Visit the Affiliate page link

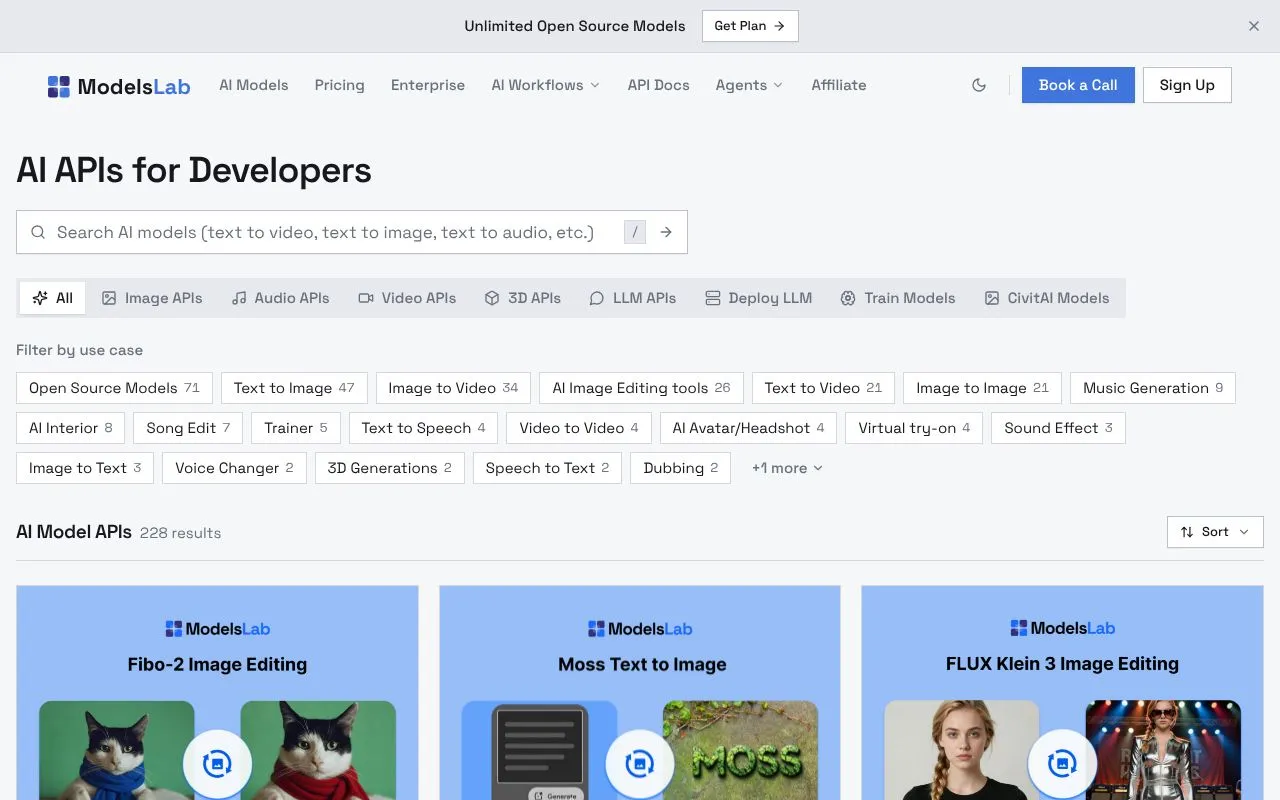pyautogui.click(x=839, y=85)
